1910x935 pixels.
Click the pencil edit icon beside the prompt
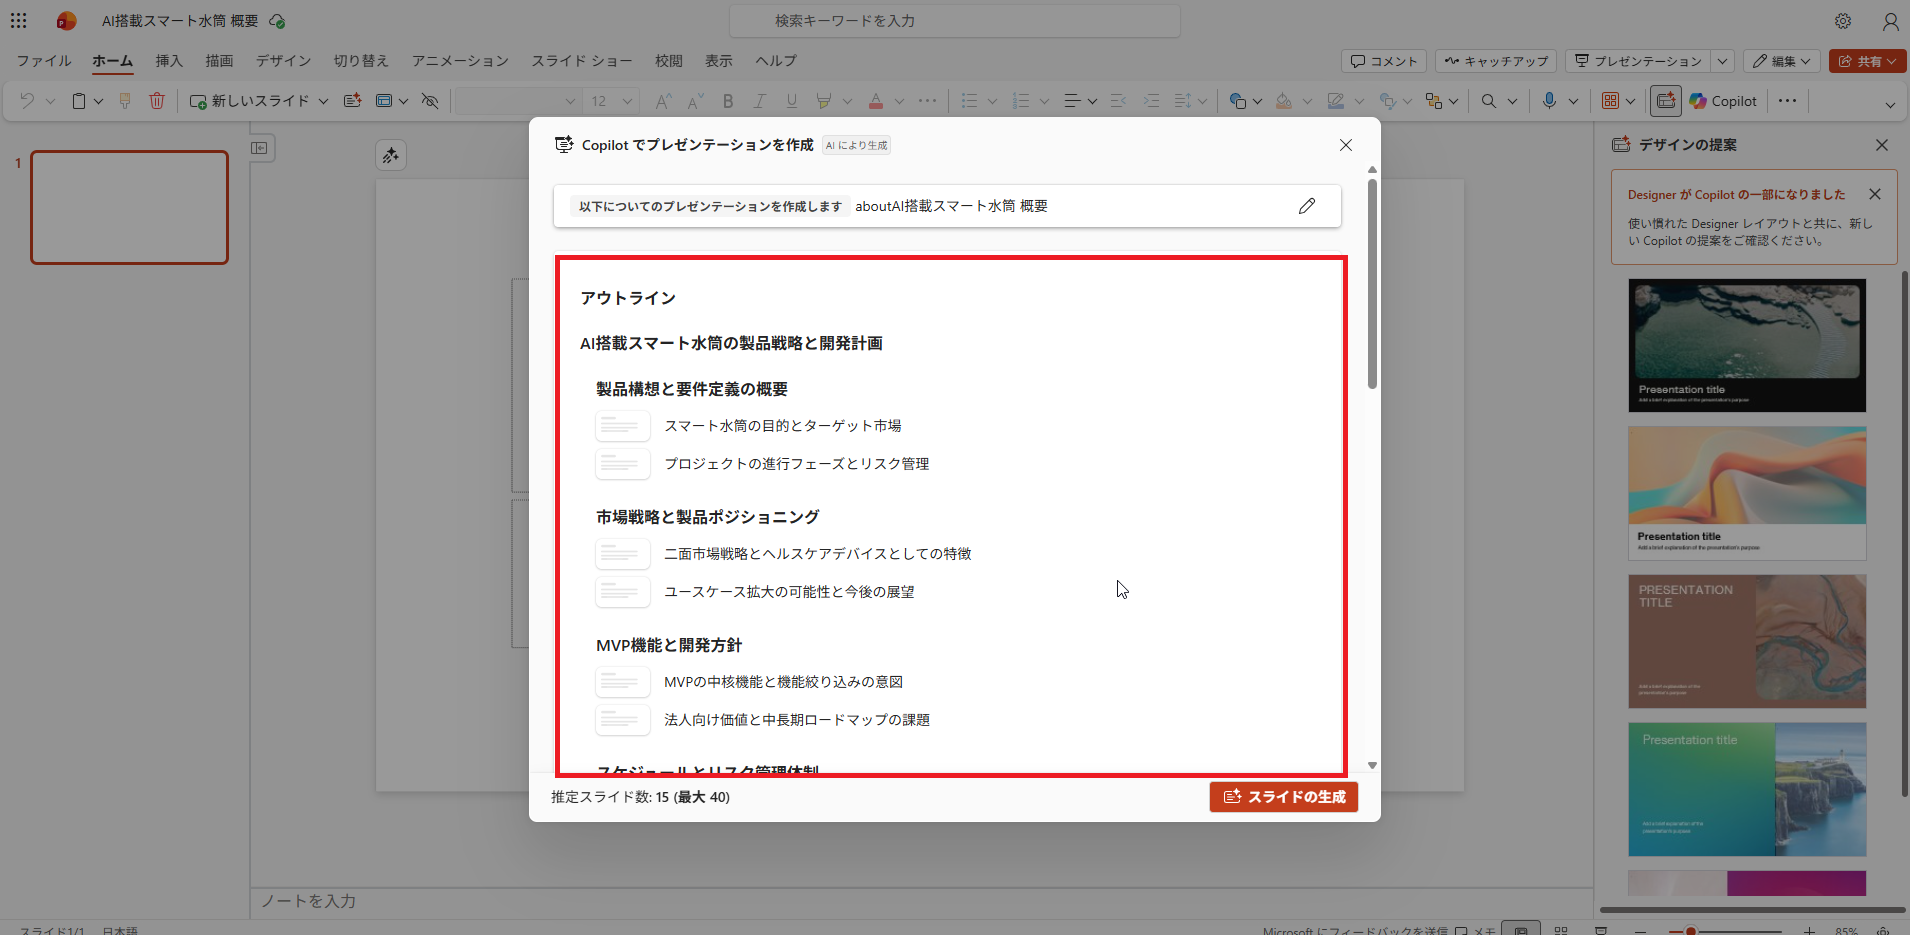click(1306, 206)
